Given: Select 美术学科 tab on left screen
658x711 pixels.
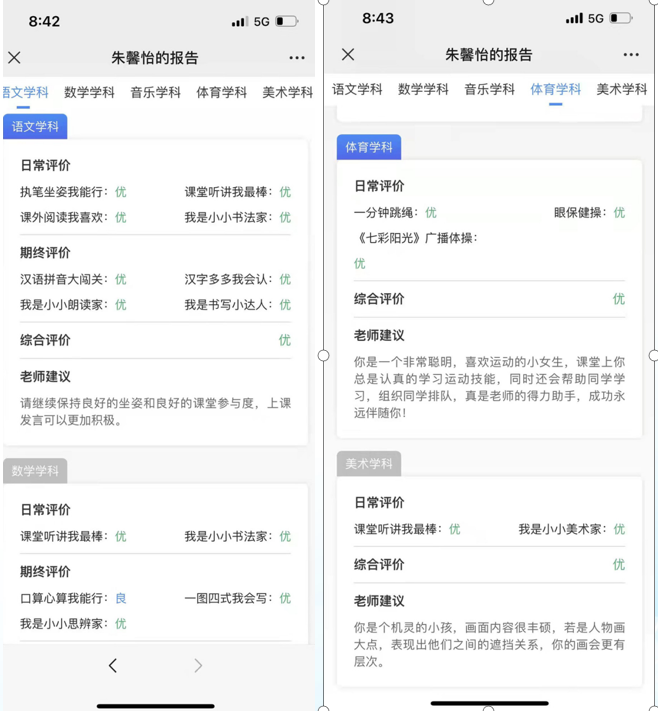Looking at the screenshot, I should (x=288, y=93).
